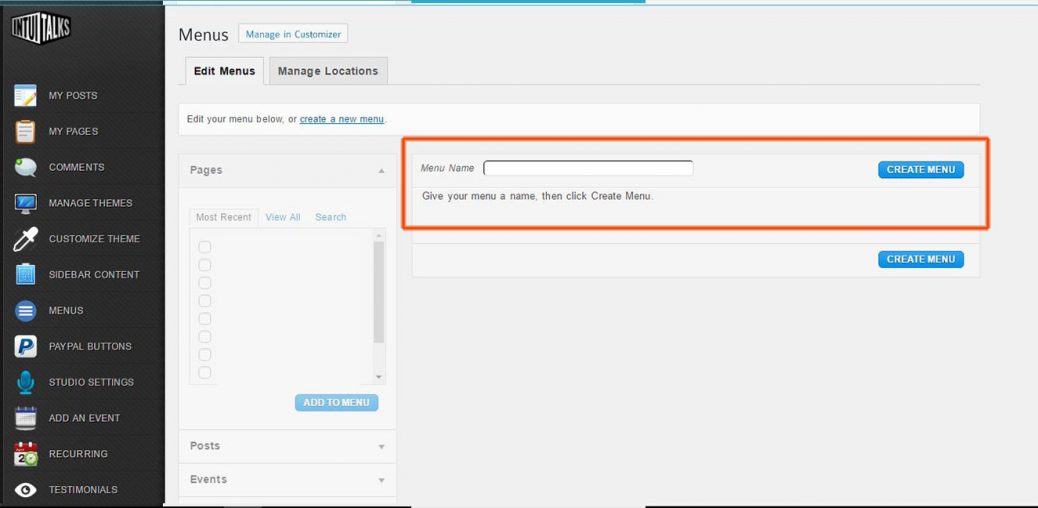Select Search pages tab
The width and height of the screenshot is (1038, 508).
click(x=330, y=217)
